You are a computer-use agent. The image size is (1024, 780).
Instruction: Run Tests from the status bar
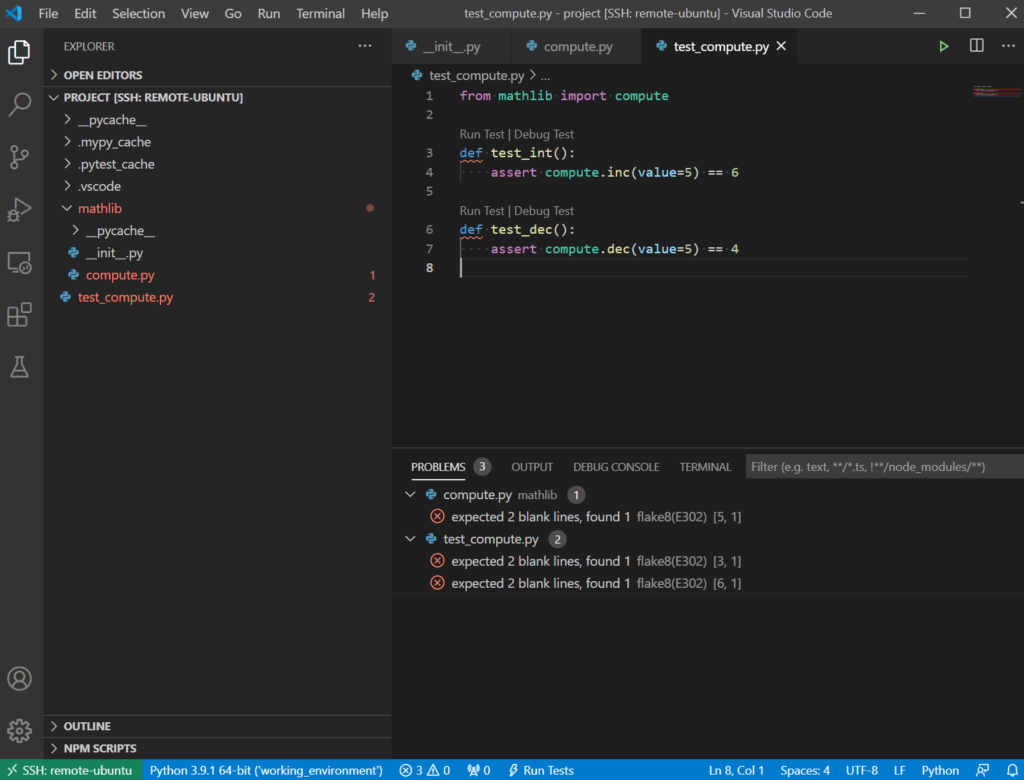[541, 770]
